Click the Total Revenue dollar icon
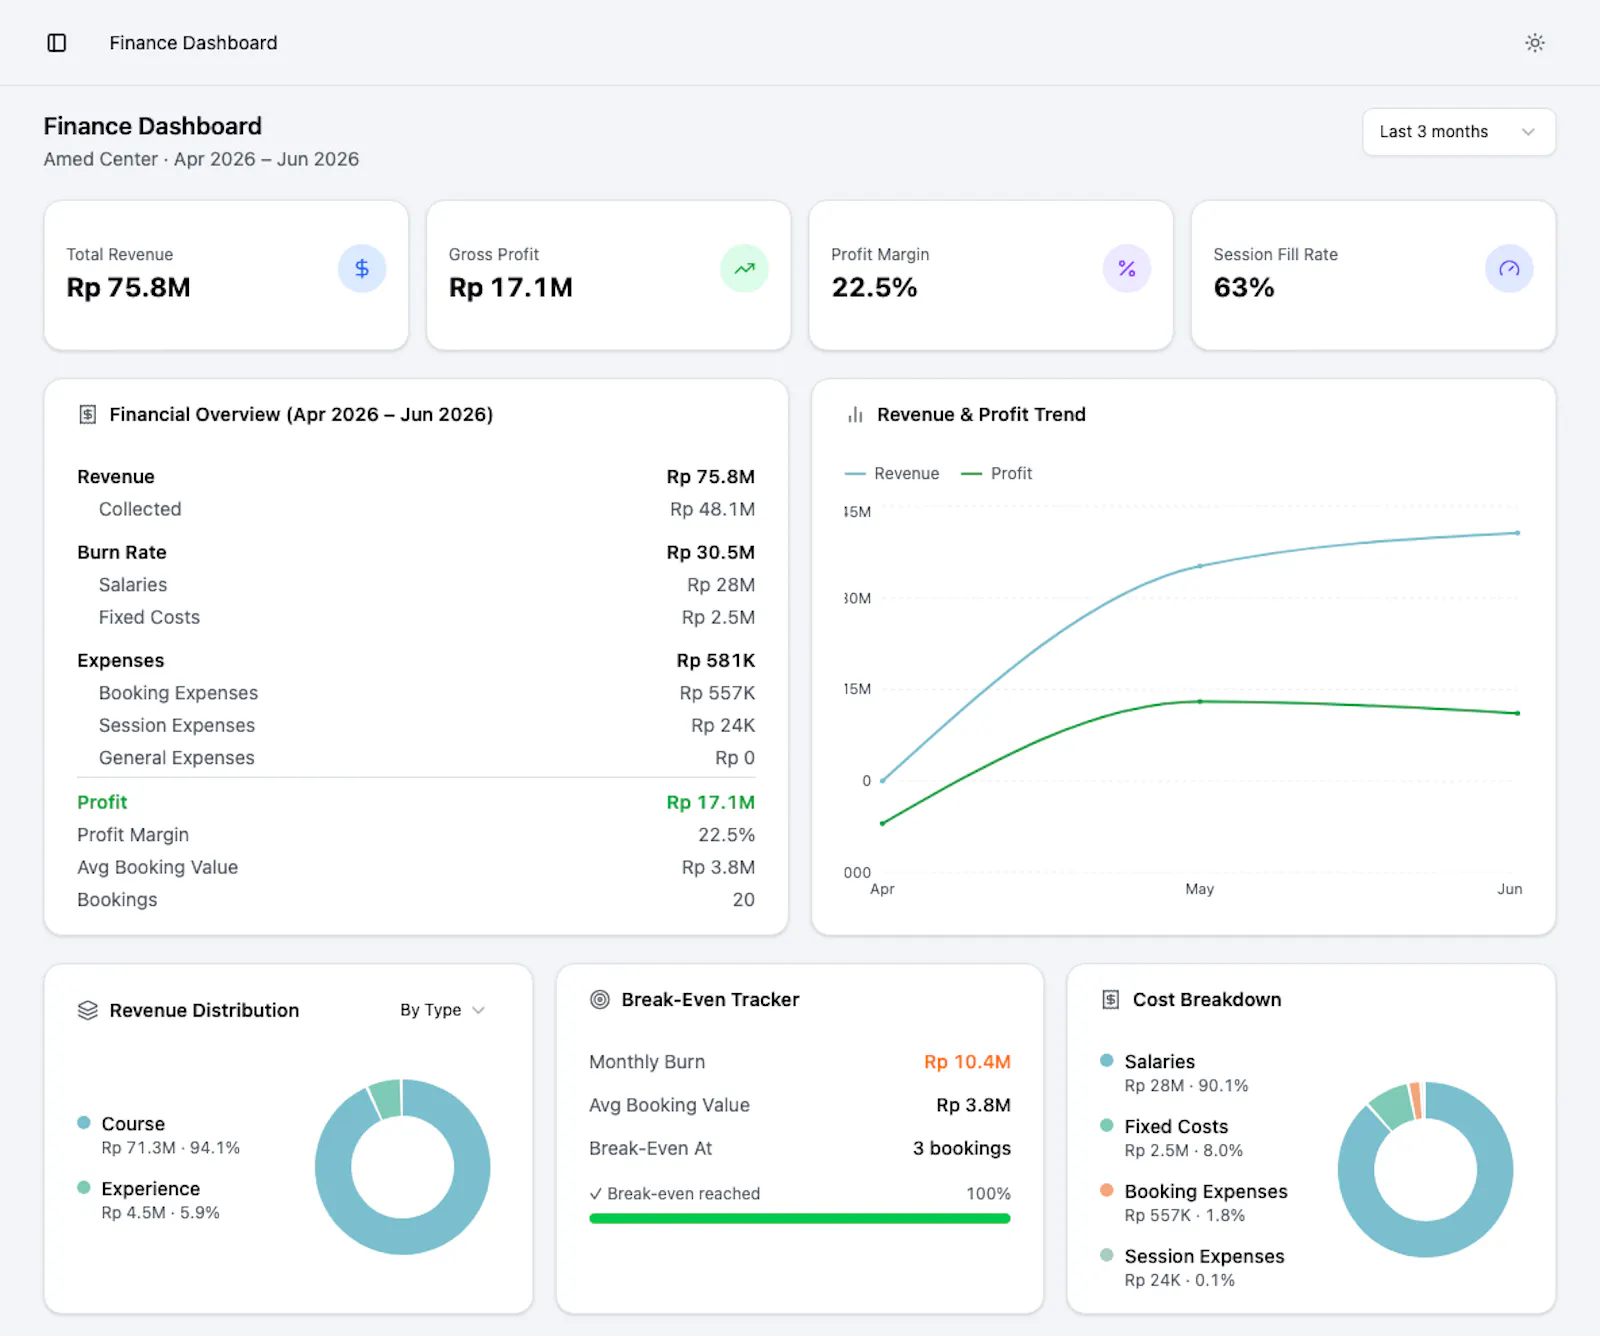 pyautogui.click(x=362, y=269)
